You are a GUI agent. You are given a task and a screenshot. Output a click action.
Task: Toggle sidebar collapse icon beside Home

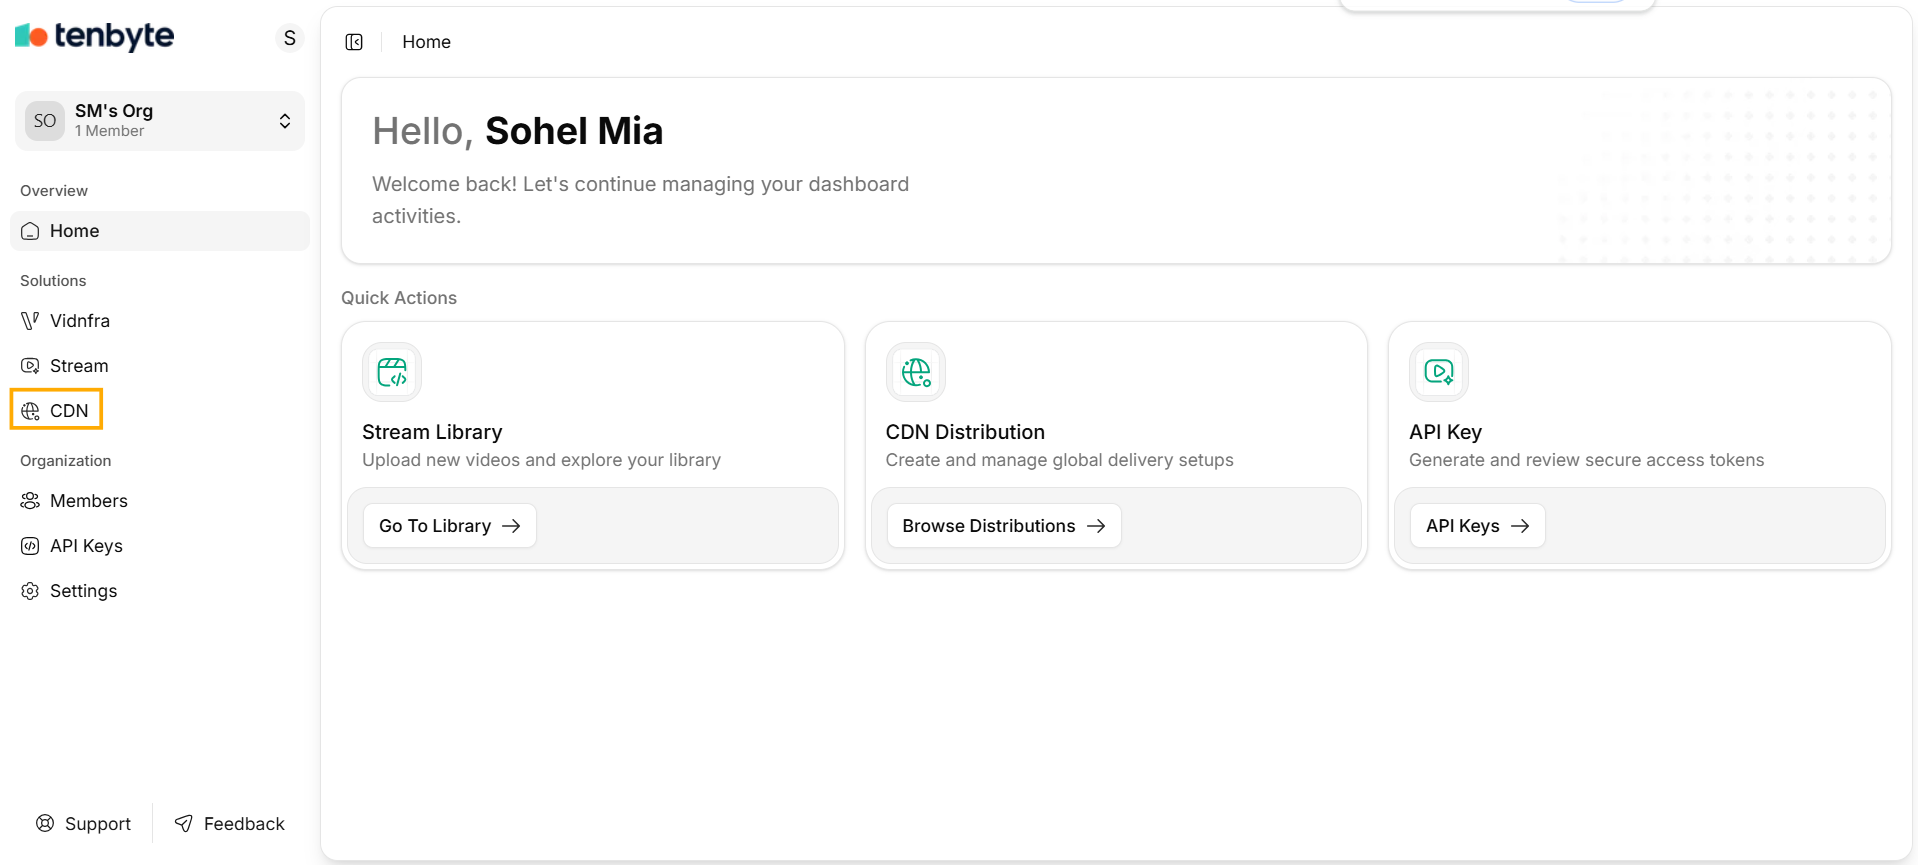click(354, 42)
